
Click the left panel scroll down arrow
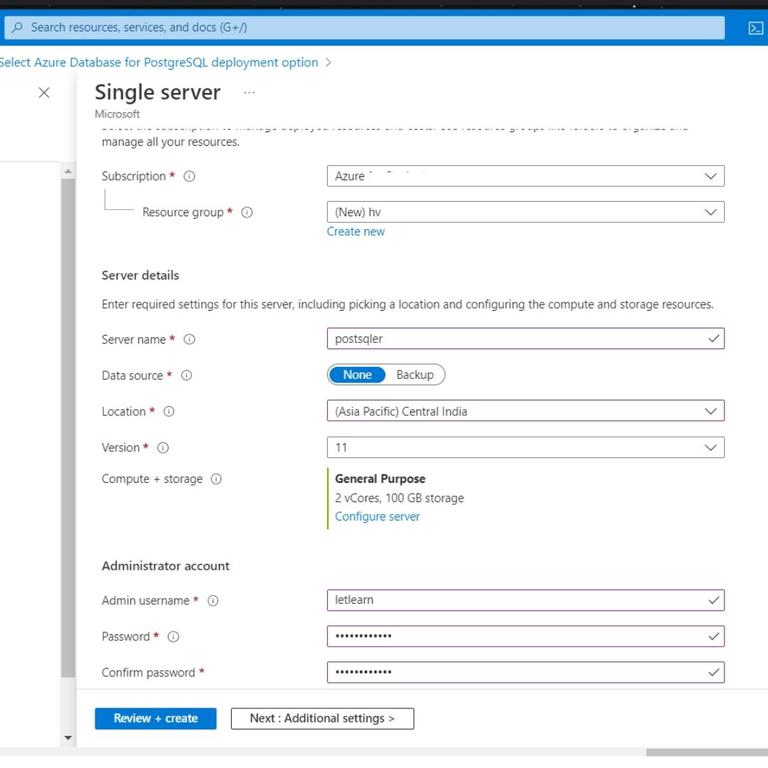(x=68, y=738)
